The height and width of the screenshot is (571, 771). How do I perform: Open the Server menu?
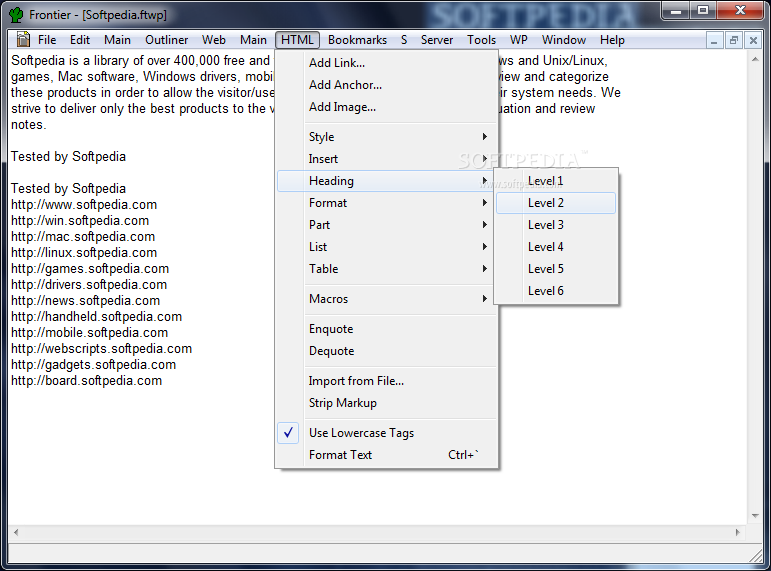(437, 40)
